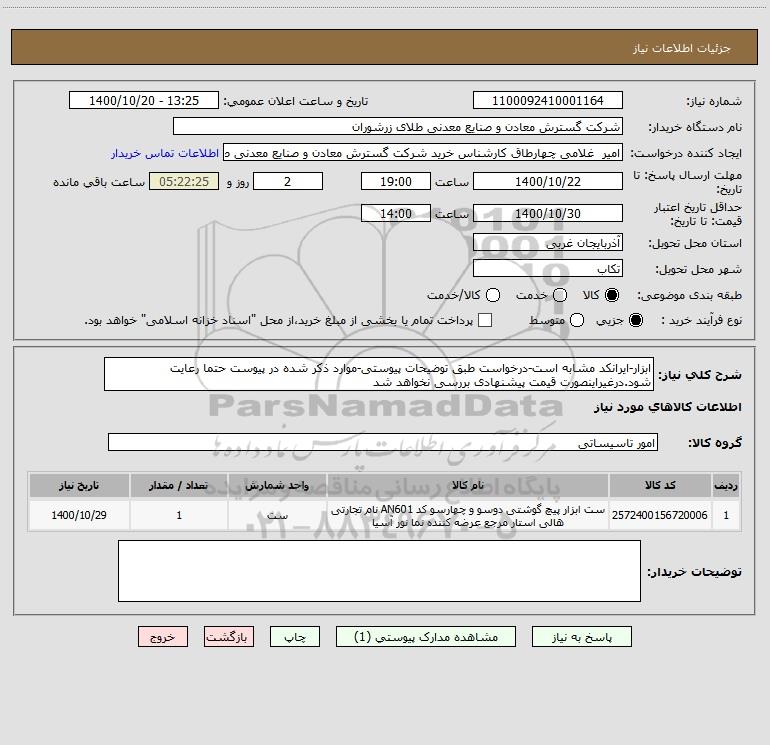The image size is (770, 745).
Task: Select the کالا radio button
Action: tap(612, 295)
